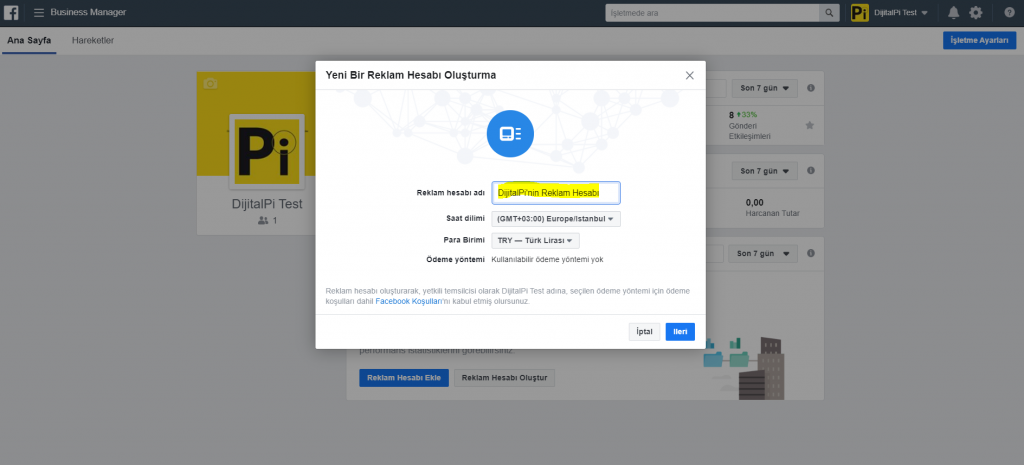The image size is (1024, 465).
Task: Click the İleri button
Action: (x=680, y=332)
